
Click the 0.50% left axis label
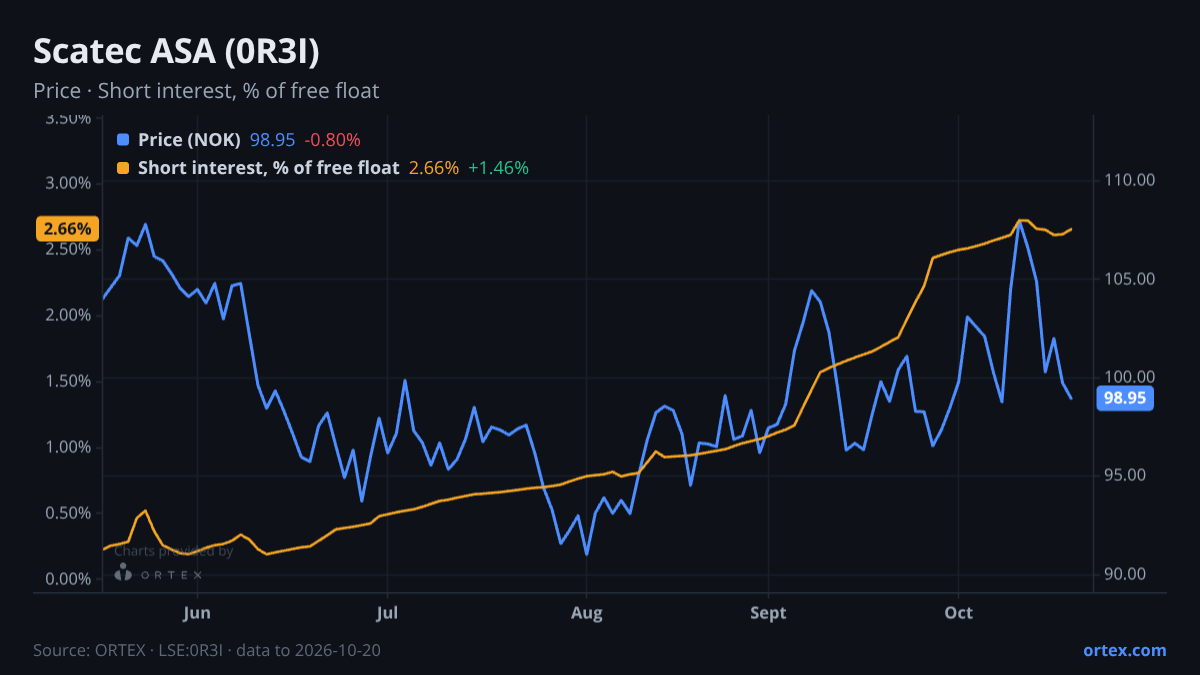point(68,513)
